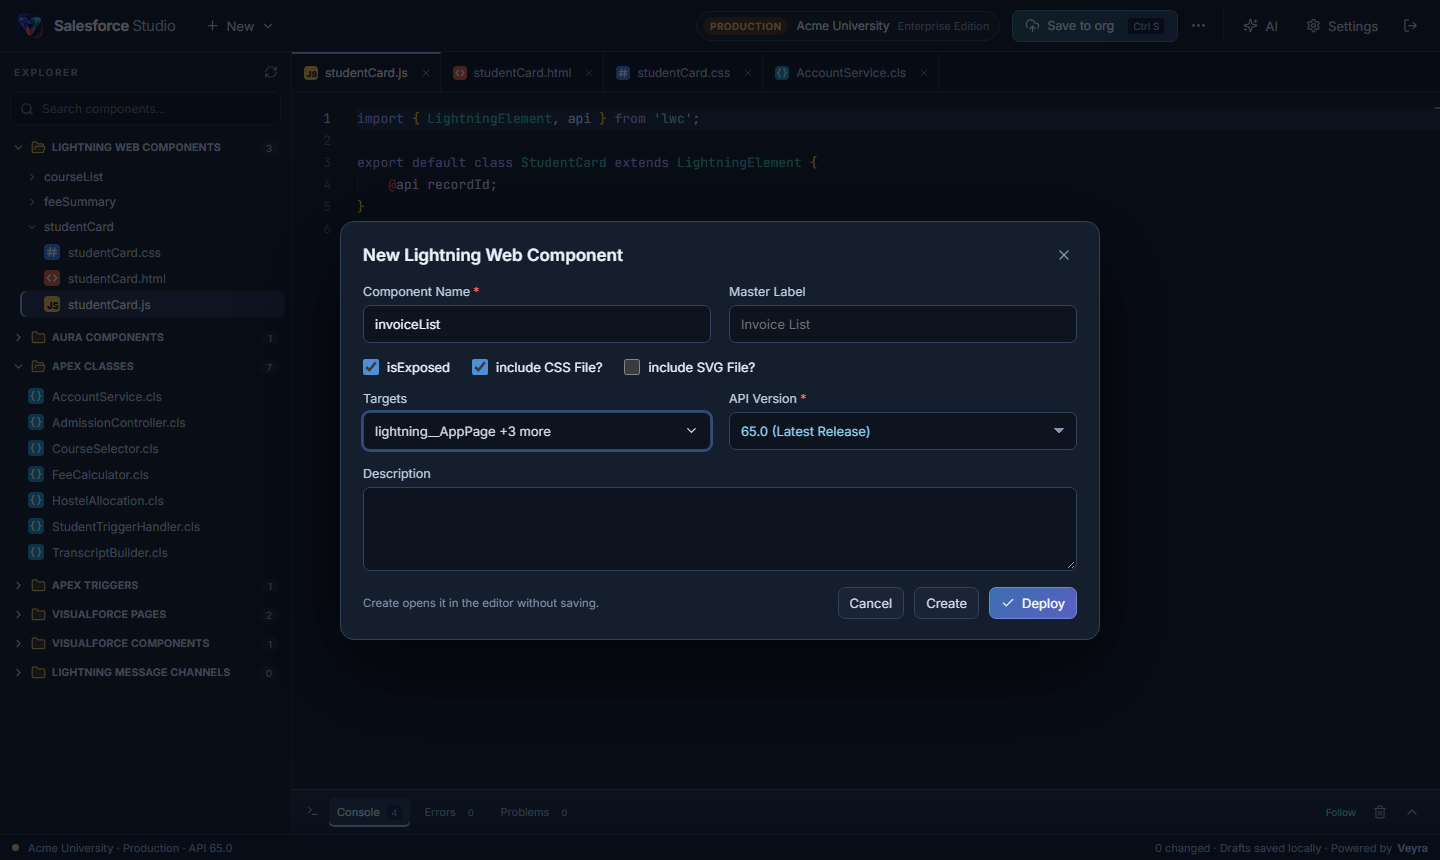Open the Problems tab
This screenshot has width=1440, height=860.
534,812
